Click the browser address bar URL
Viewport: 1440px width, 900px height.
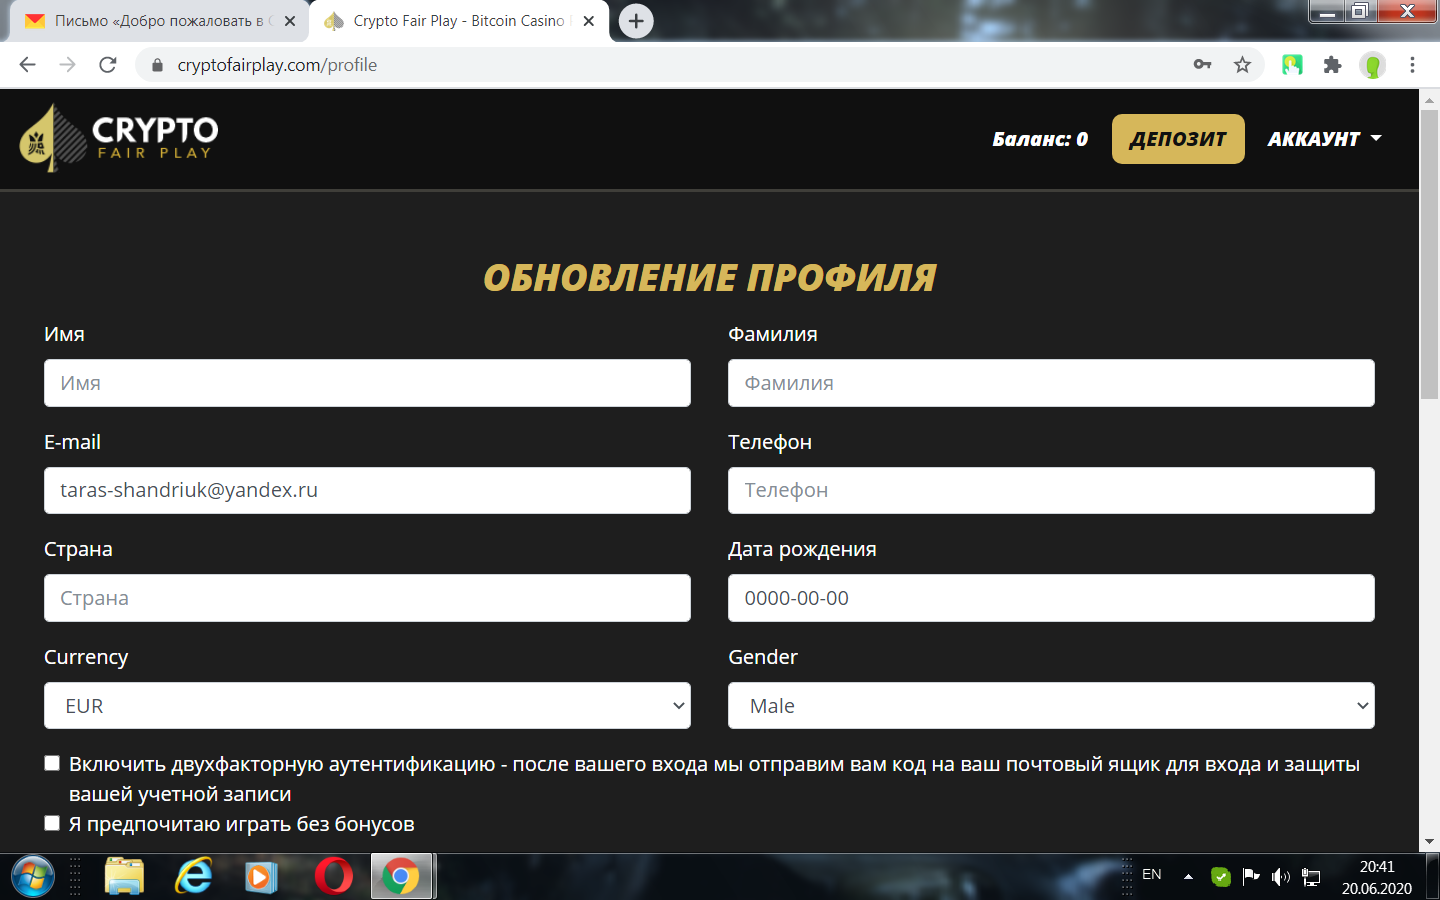tap(277, 65)
